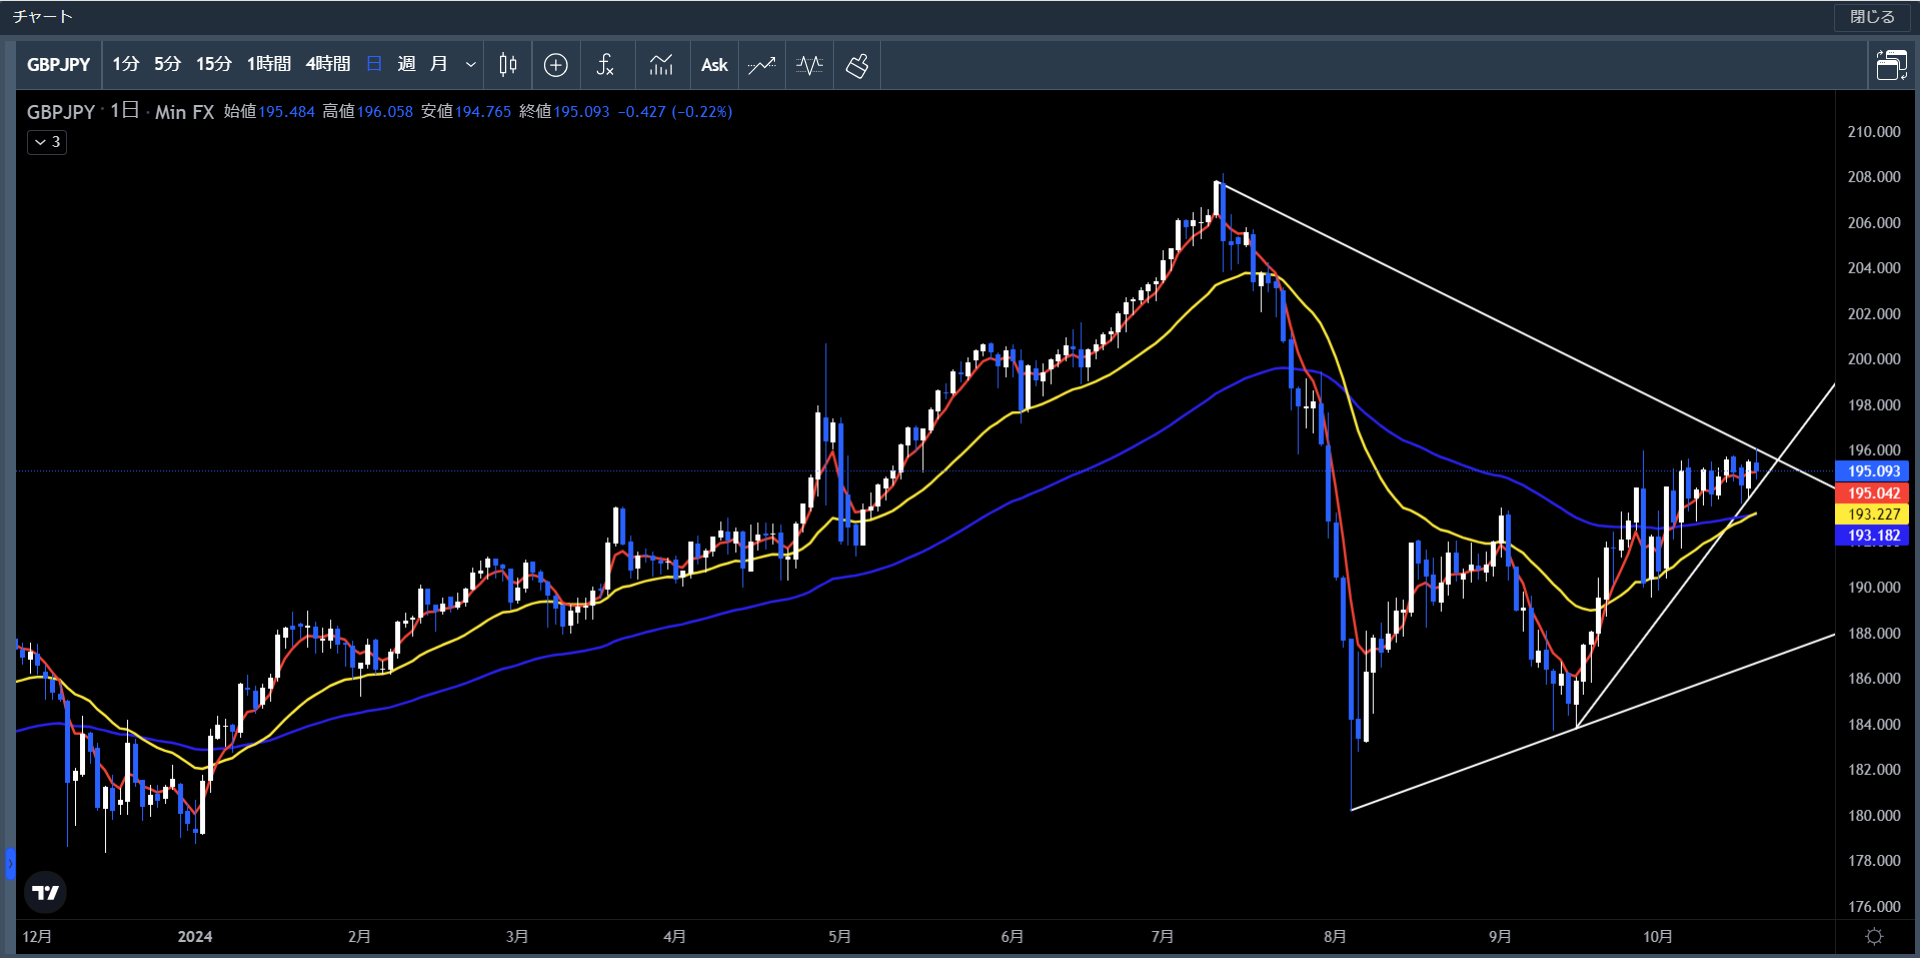This screenshot has width=1920, height=958.
Task: Click the red 195.042 price label
Action: (1873, 493)
